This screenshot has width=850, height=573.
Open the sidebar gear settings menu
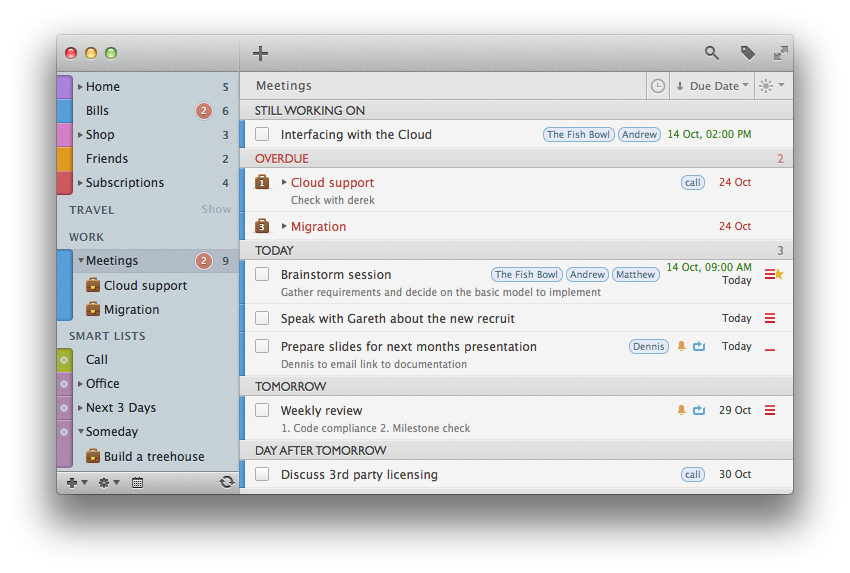click(108, 482)
